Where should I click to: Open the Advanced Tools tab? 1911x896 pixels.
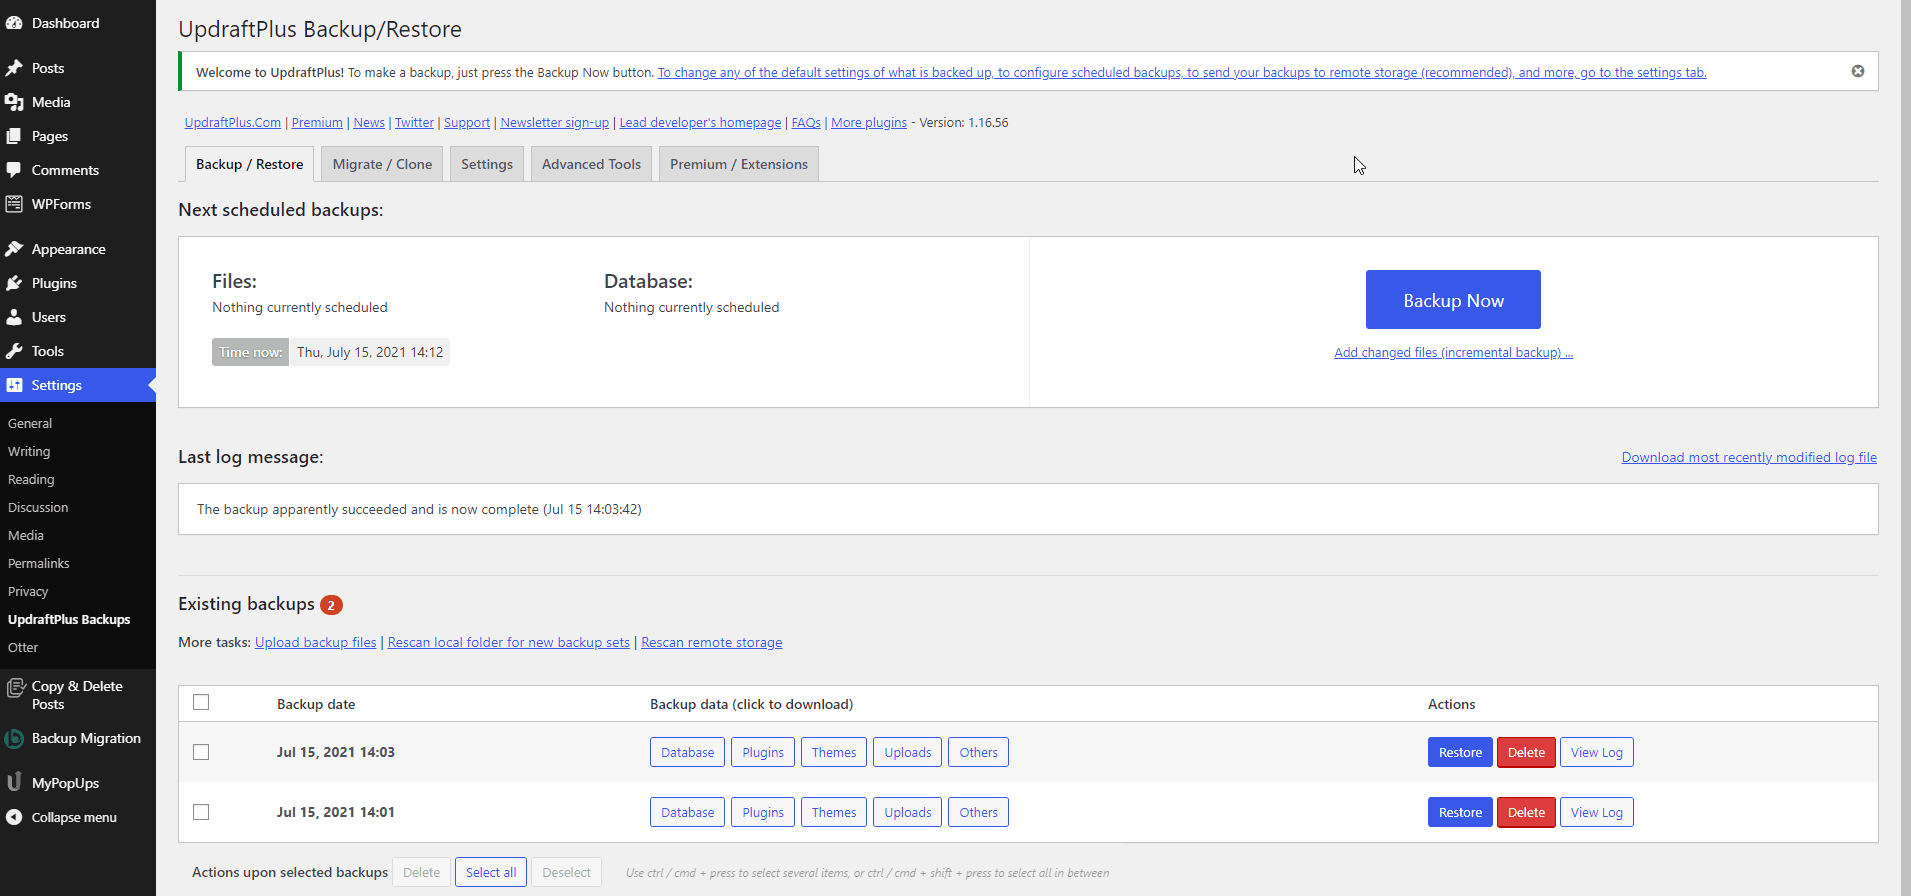tap(591, 164)
